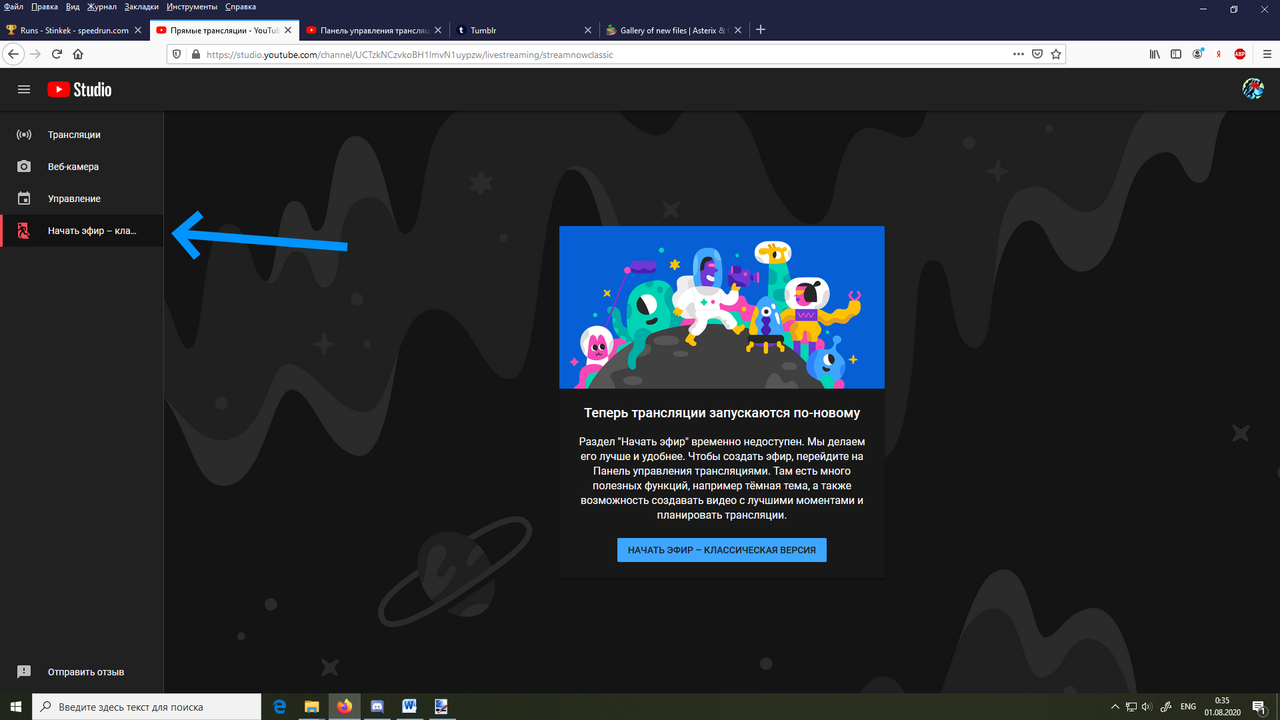Close the Tumblr tab
The height and width of the screenshot is (720, 1280).
(587, 30)
